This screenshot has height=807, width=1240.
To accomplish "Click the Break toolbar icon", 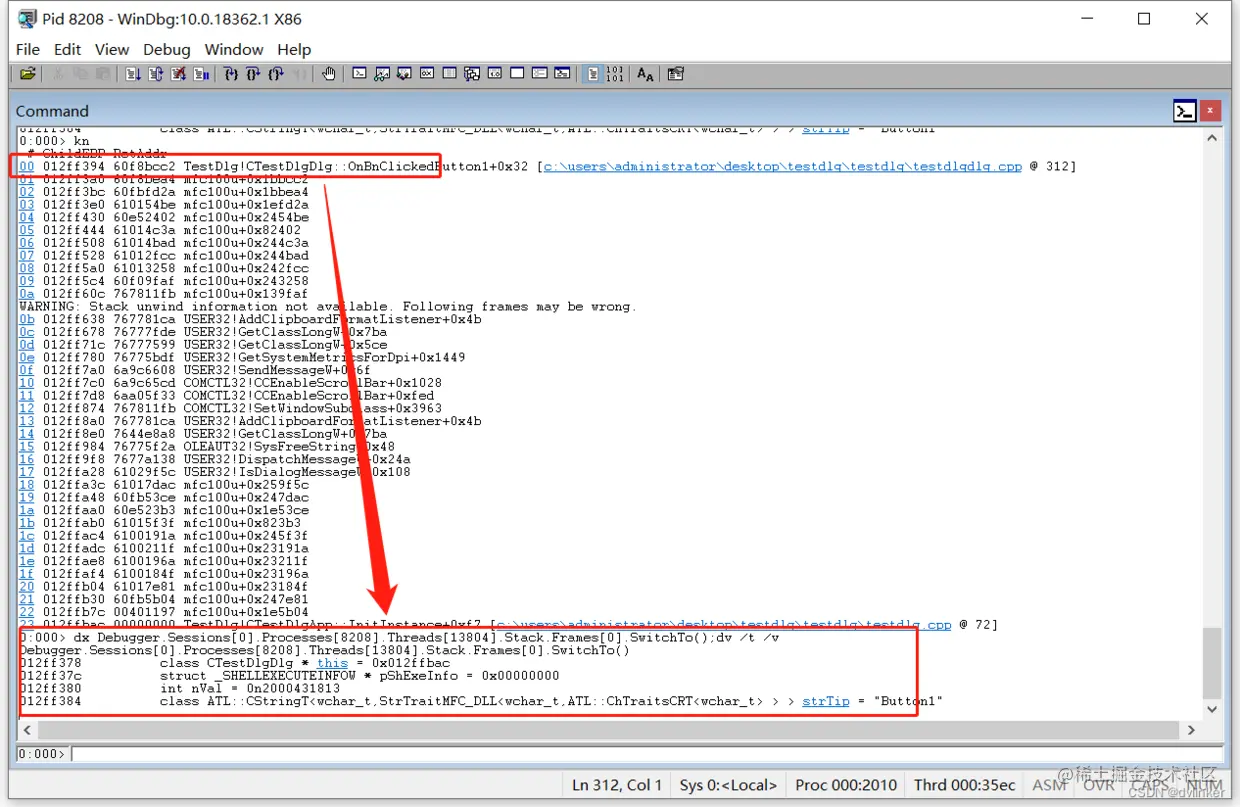I will 201,74.
